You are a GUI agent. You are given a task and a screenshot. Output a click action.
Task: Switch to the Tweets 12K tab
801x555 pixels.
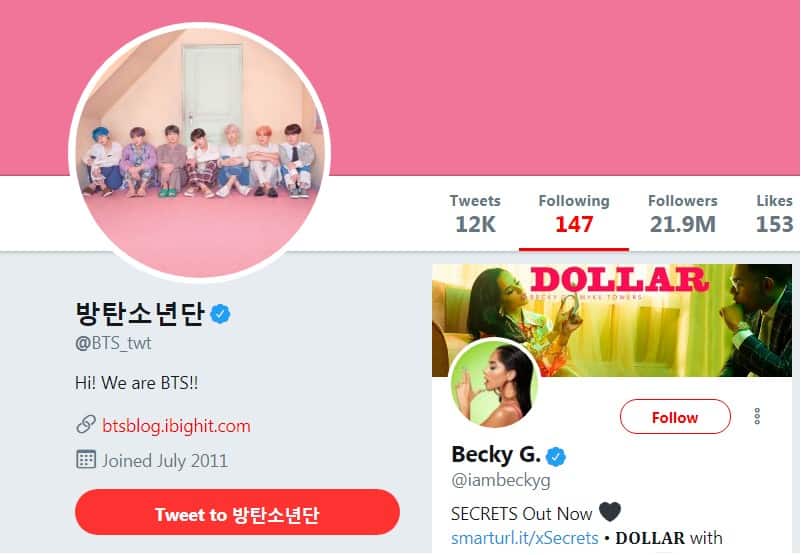pyautogui.click(x=475, y=214)
